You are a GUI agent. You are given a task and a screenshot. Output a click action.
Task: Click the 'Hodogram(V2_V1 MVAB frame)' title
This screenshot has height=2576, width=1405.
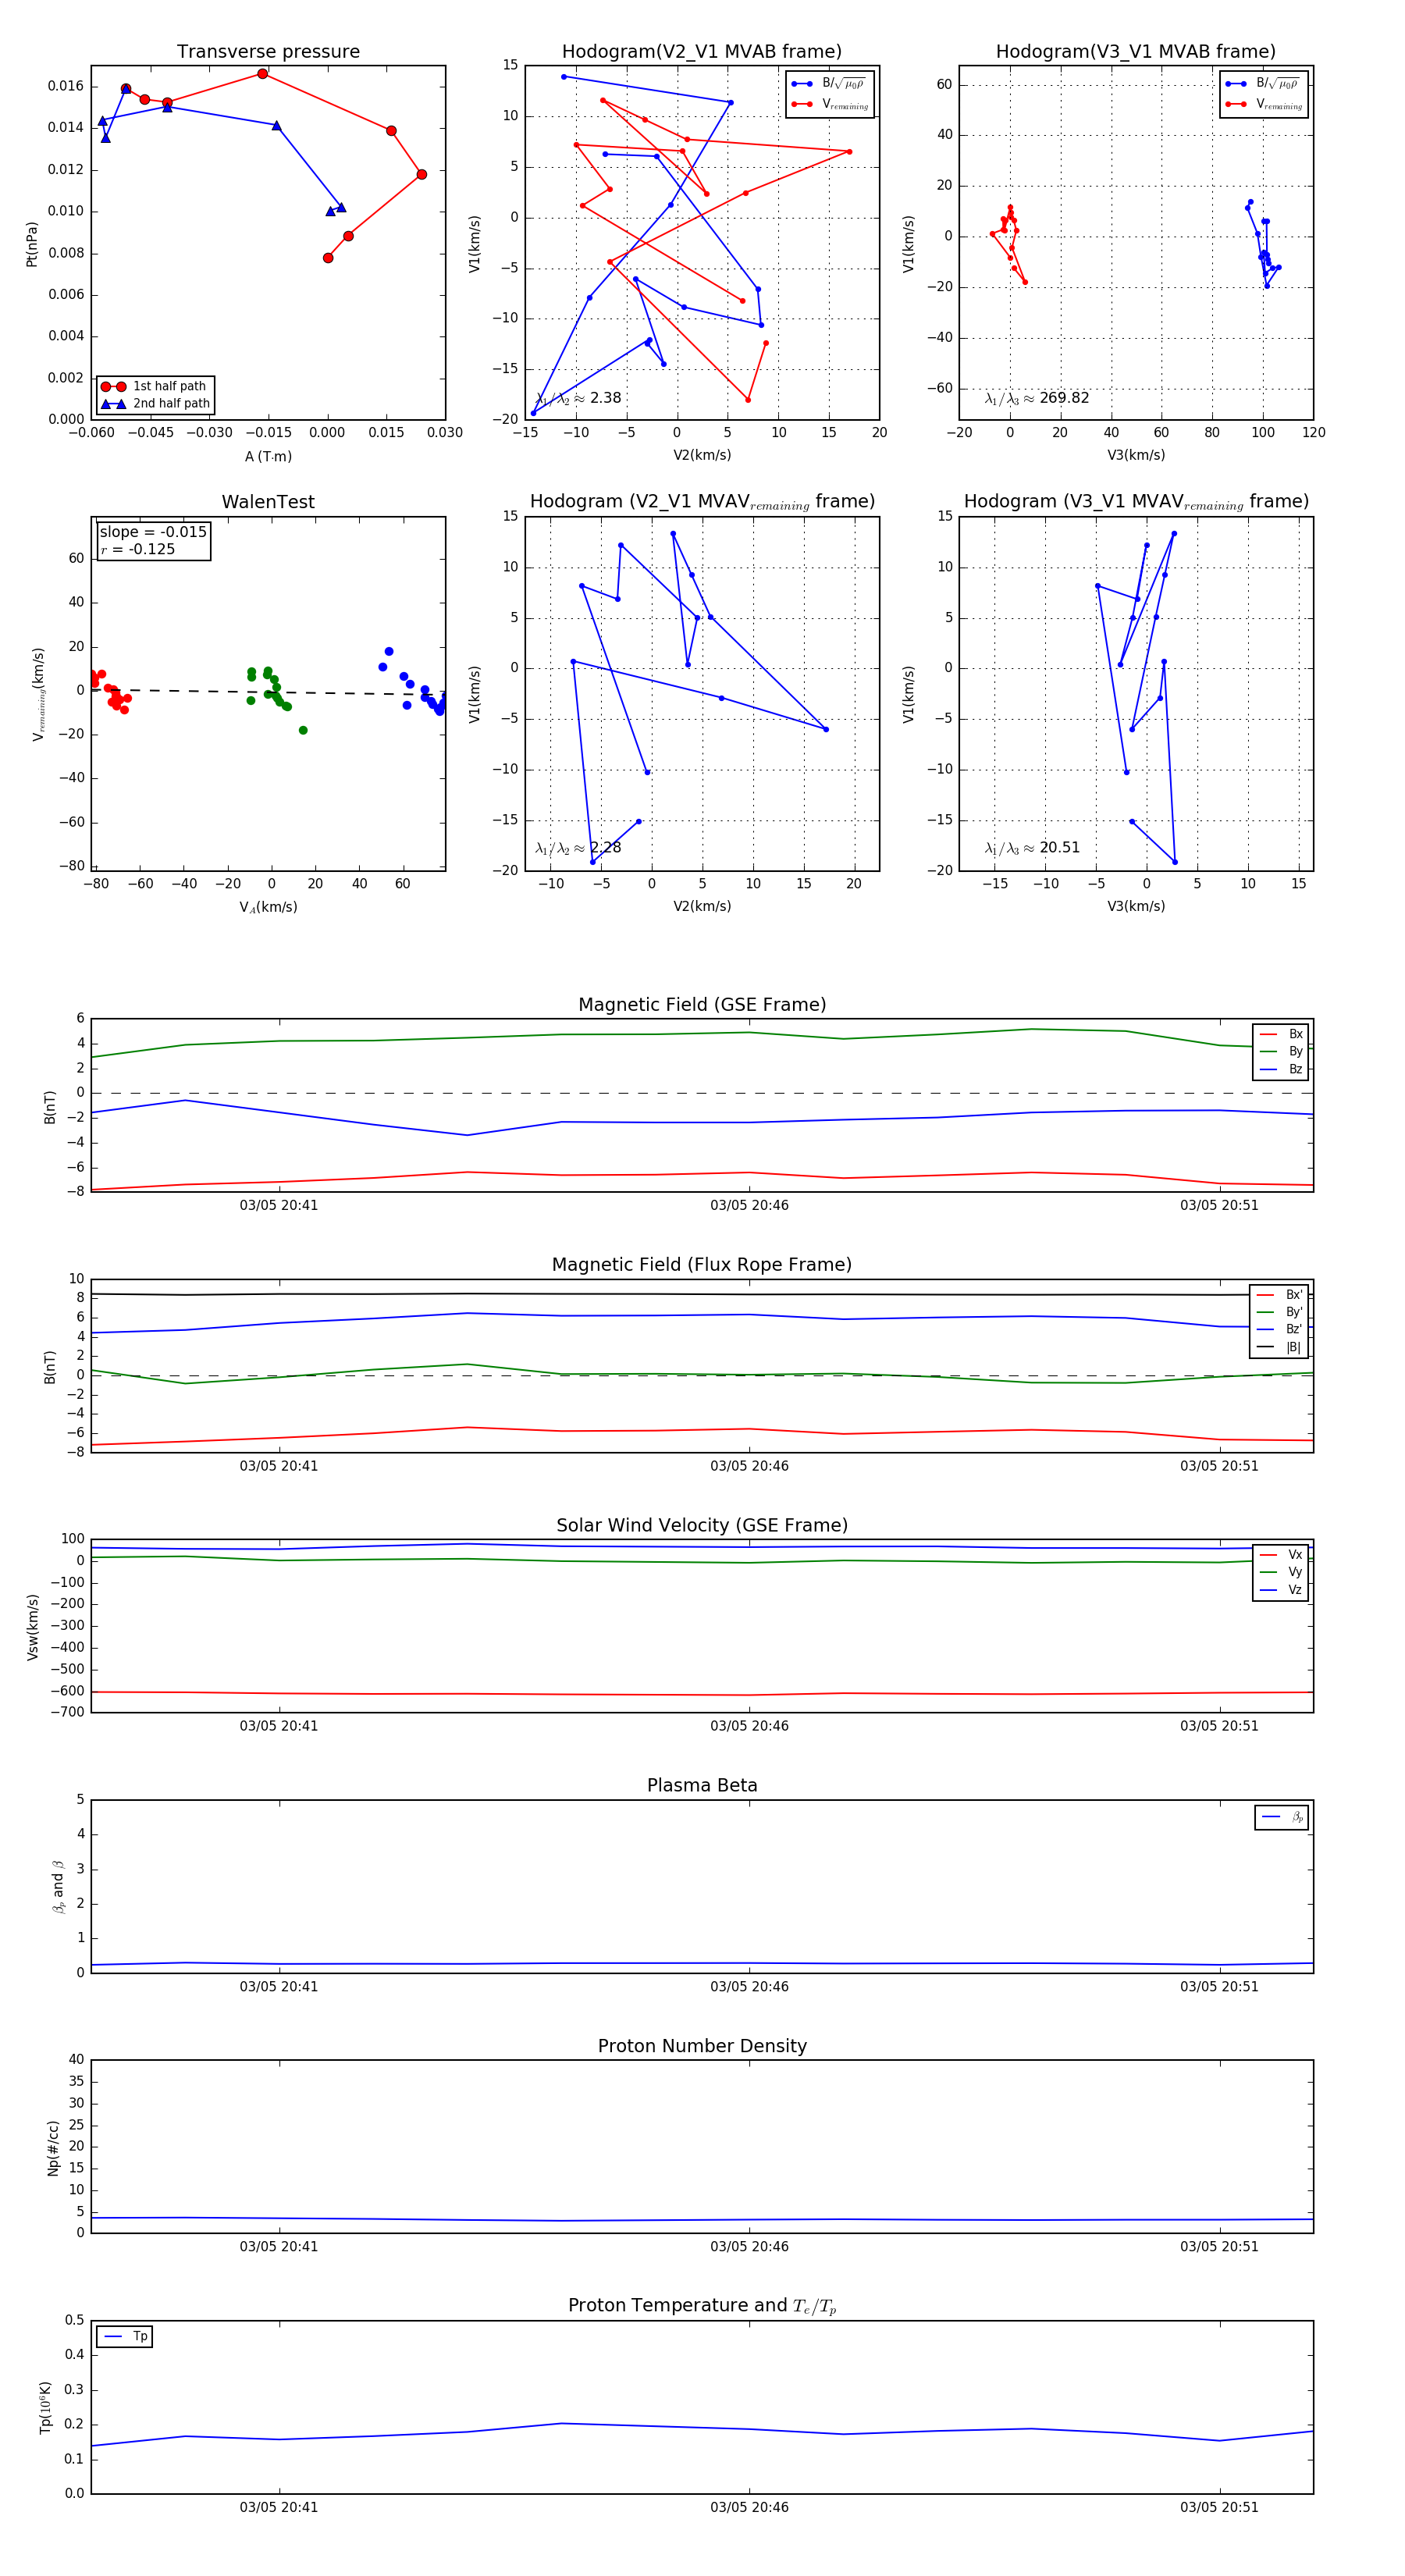pyautogui.click(x=702, y=51)
